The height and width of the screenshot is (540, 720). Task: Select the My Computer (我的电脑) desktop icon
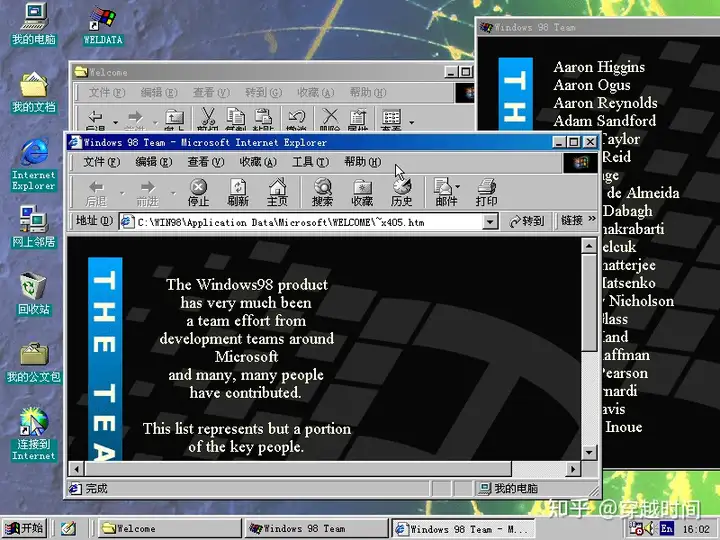click(x=34, y=24)
